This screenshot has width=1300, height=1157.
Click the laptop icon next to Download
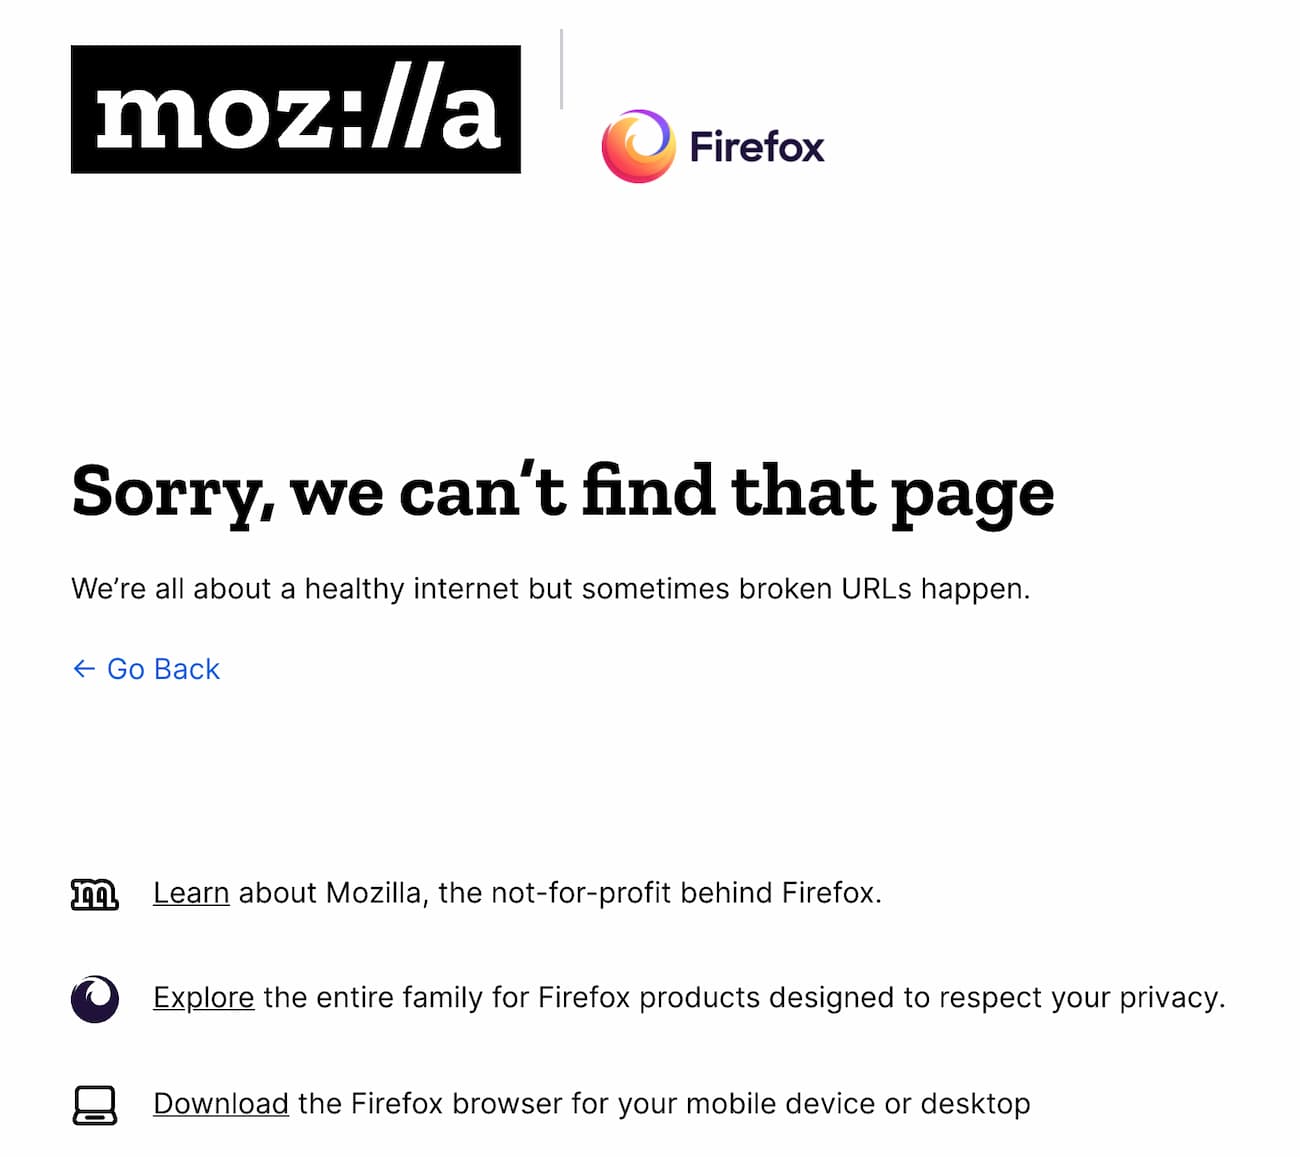(95, 1104)
